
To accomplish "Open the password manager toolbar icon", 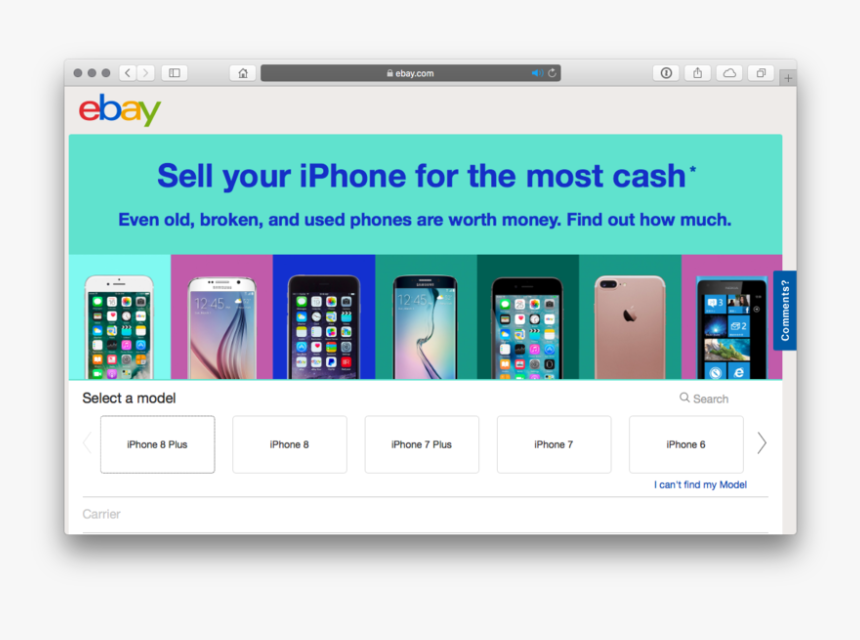I will [x=666, y=73].
